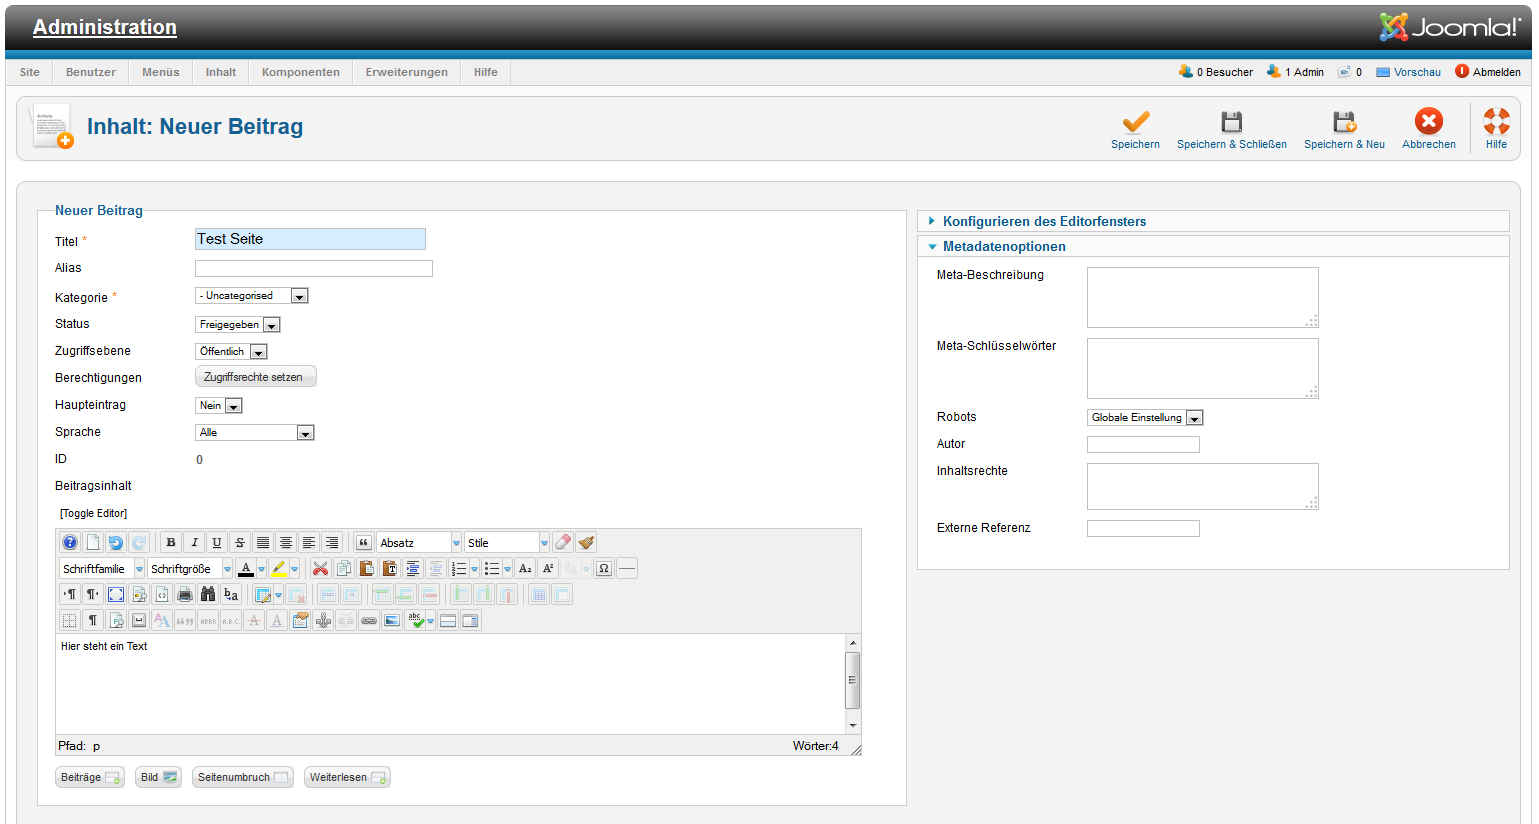
Task: Toggle bold formatting in the editor
Action: coord(171,543)
